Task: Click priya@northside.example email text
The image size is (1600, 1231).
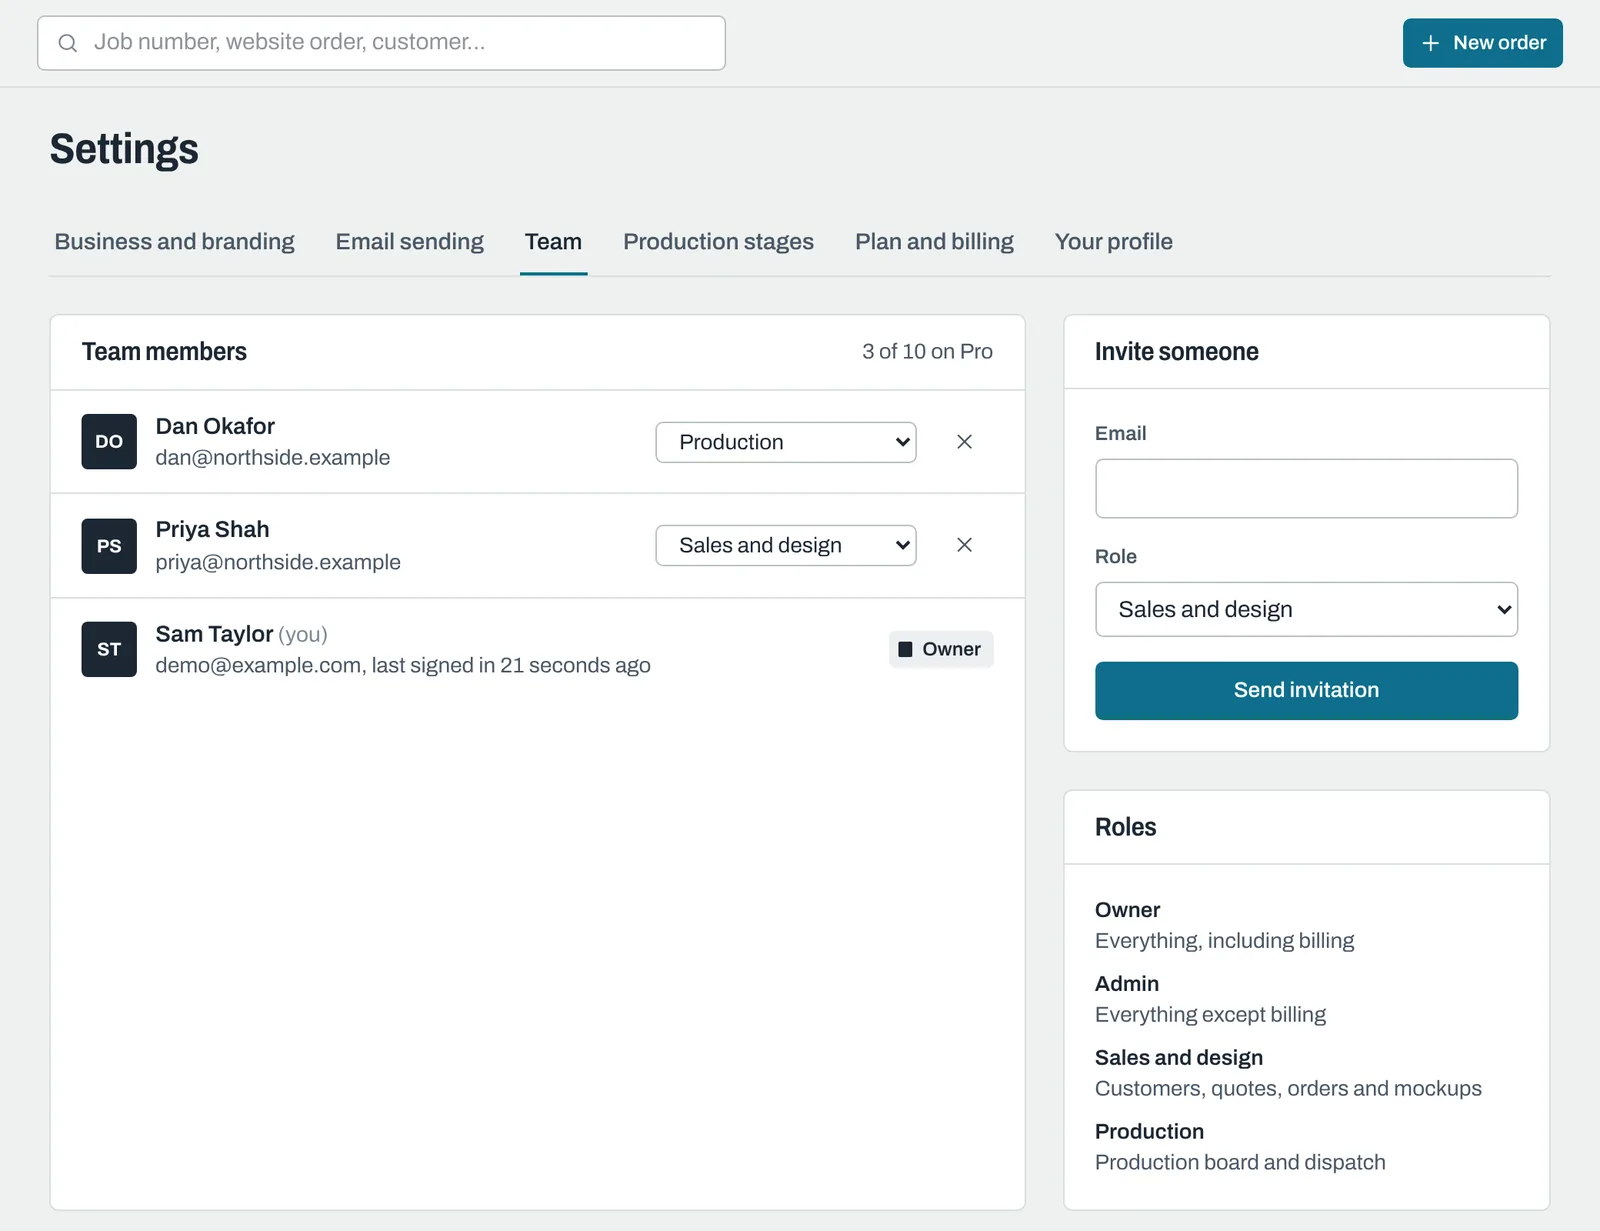Action: click(x=278, y=562)
